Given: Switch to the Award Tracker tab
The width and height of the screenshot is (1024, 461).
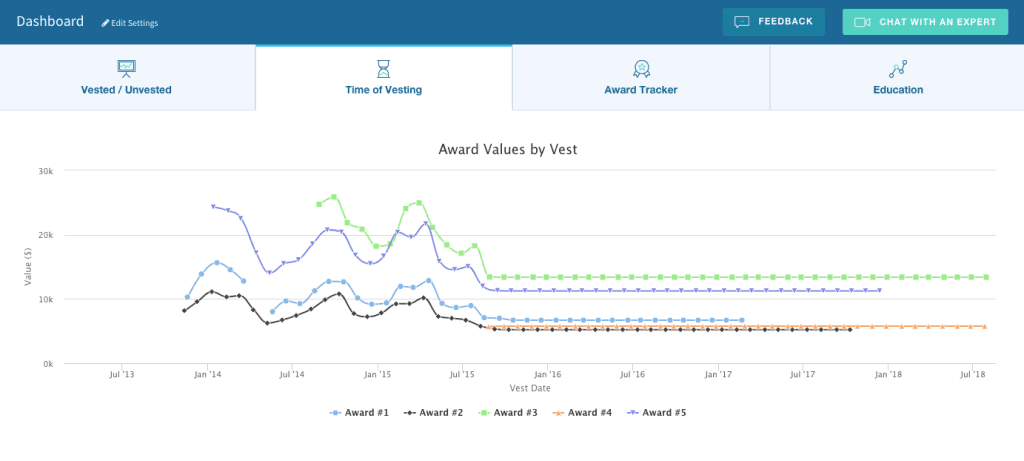Looking at the screenshot, I should coord(641,78).
